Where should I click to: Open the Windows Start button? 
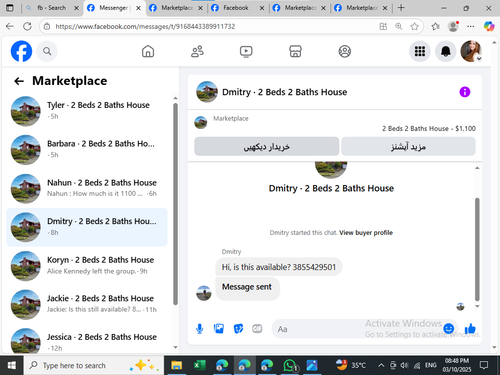click(x=11, y=365)
